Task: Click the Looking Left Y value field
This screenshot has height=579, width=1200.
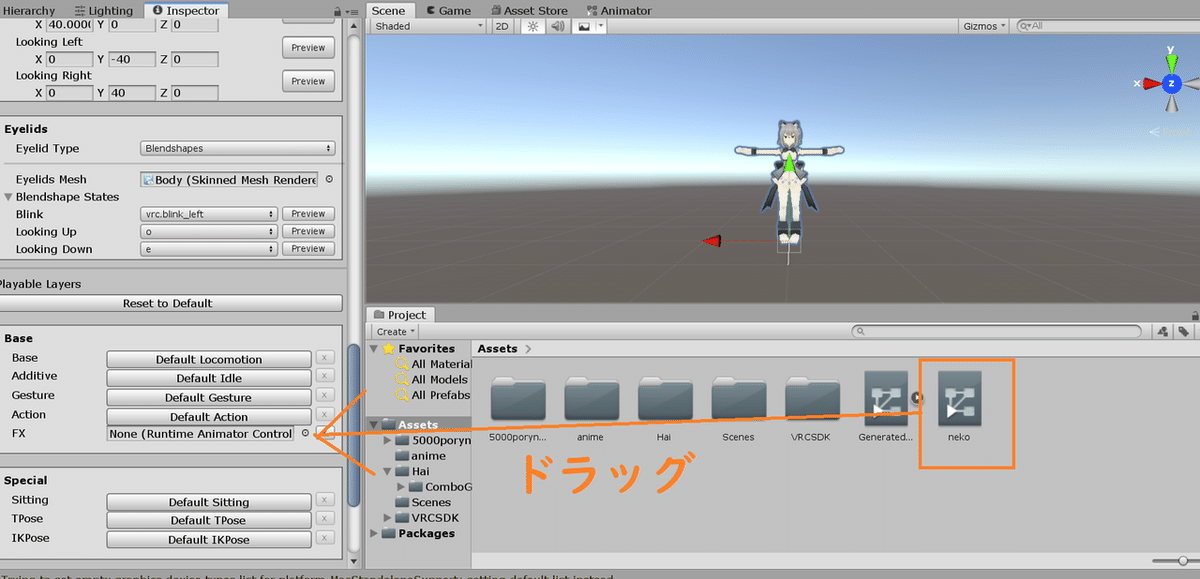Action: coord(133,59)
